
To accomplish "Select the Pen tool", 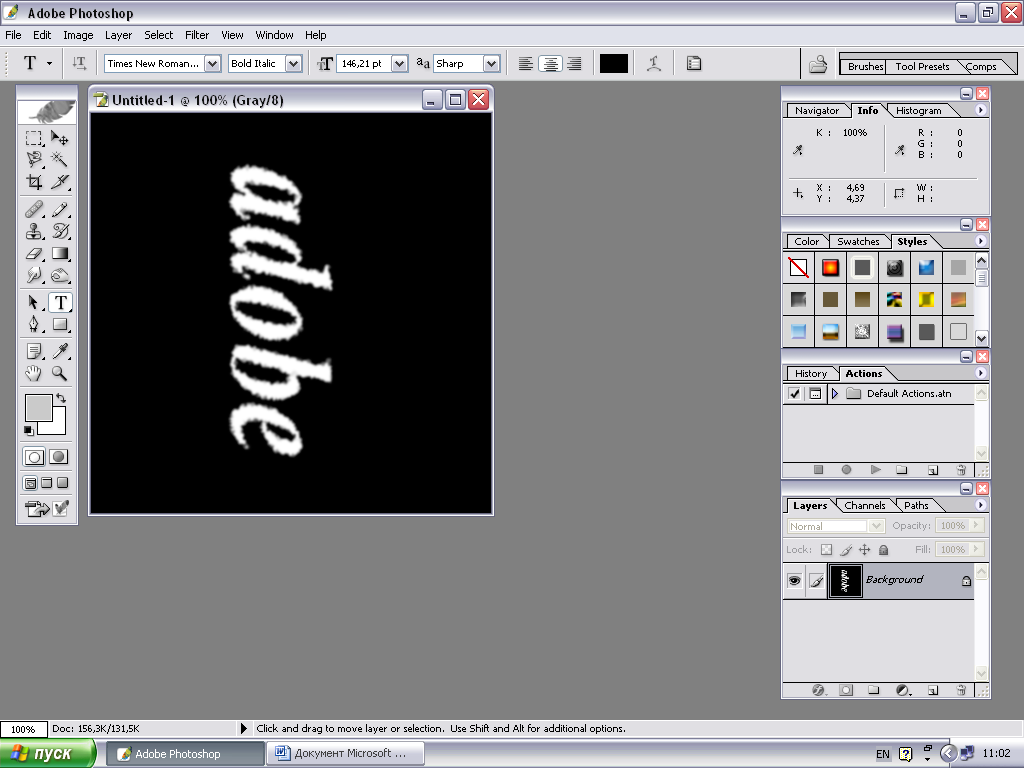I will 34,325.
